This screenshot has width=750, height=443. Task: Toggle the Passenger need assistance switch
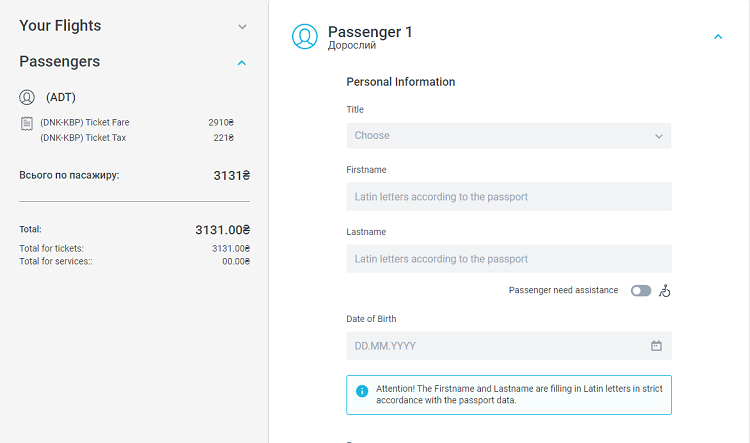(641, 290)
